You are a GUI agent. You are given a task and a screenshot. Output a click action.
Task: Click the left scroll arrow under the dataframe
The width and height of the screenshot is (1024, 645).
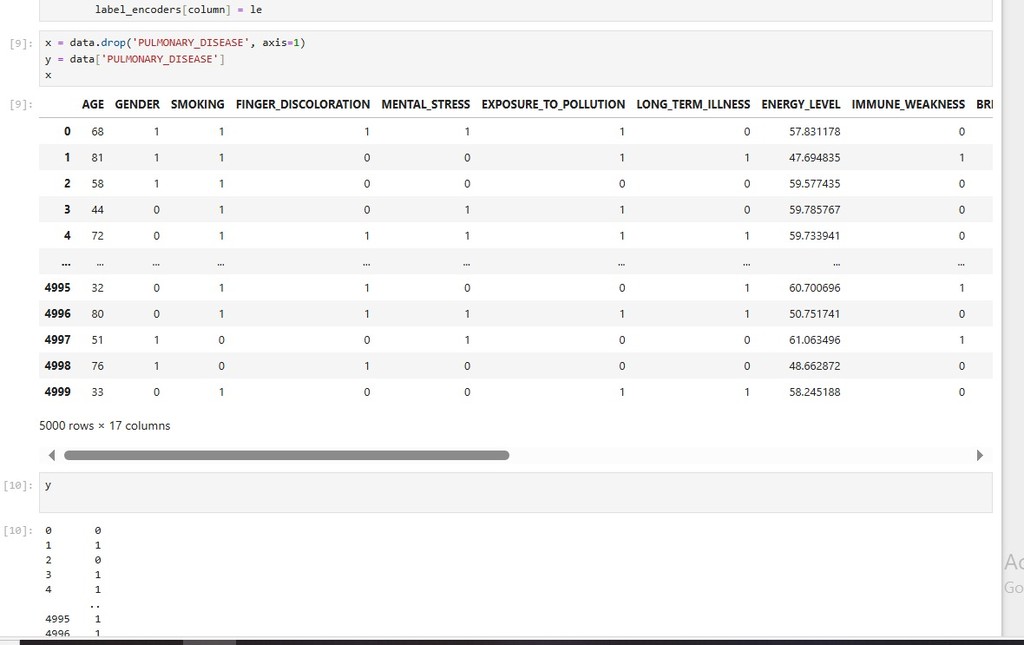50,455
